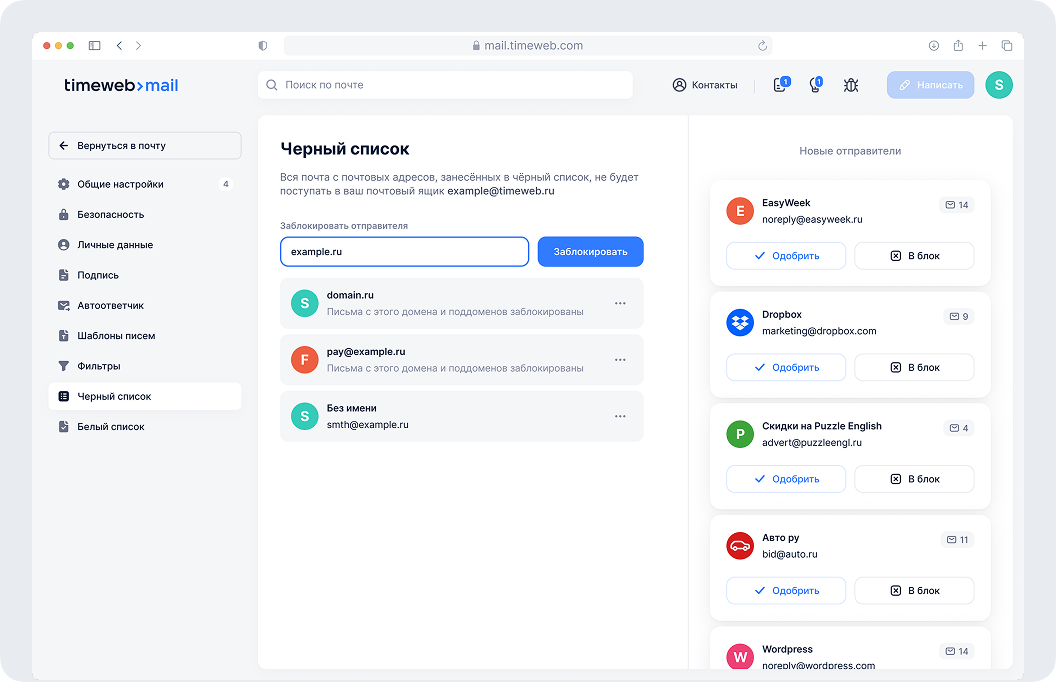Go to Белый список in sidebar

111,427
